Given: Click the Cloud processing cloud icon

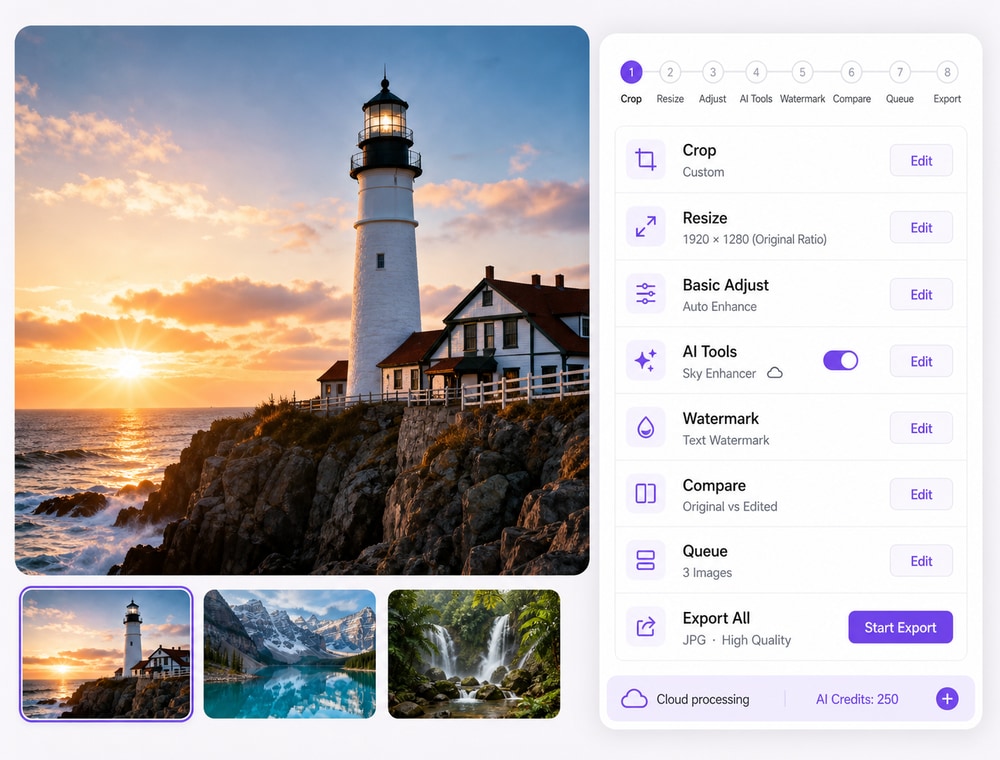Looking at the screenshot, I should tap(634, 699).
